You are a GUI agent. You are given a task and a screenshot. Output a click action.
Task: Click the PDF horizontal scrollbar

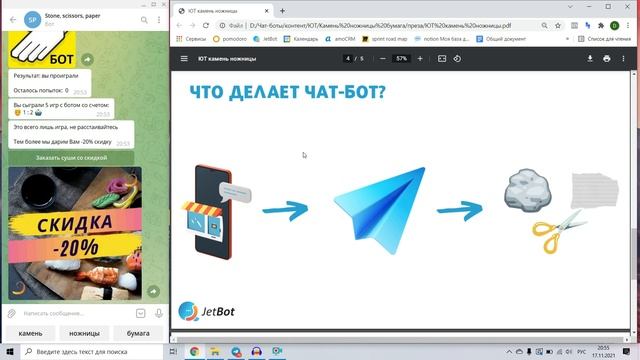tap(401, 339)
